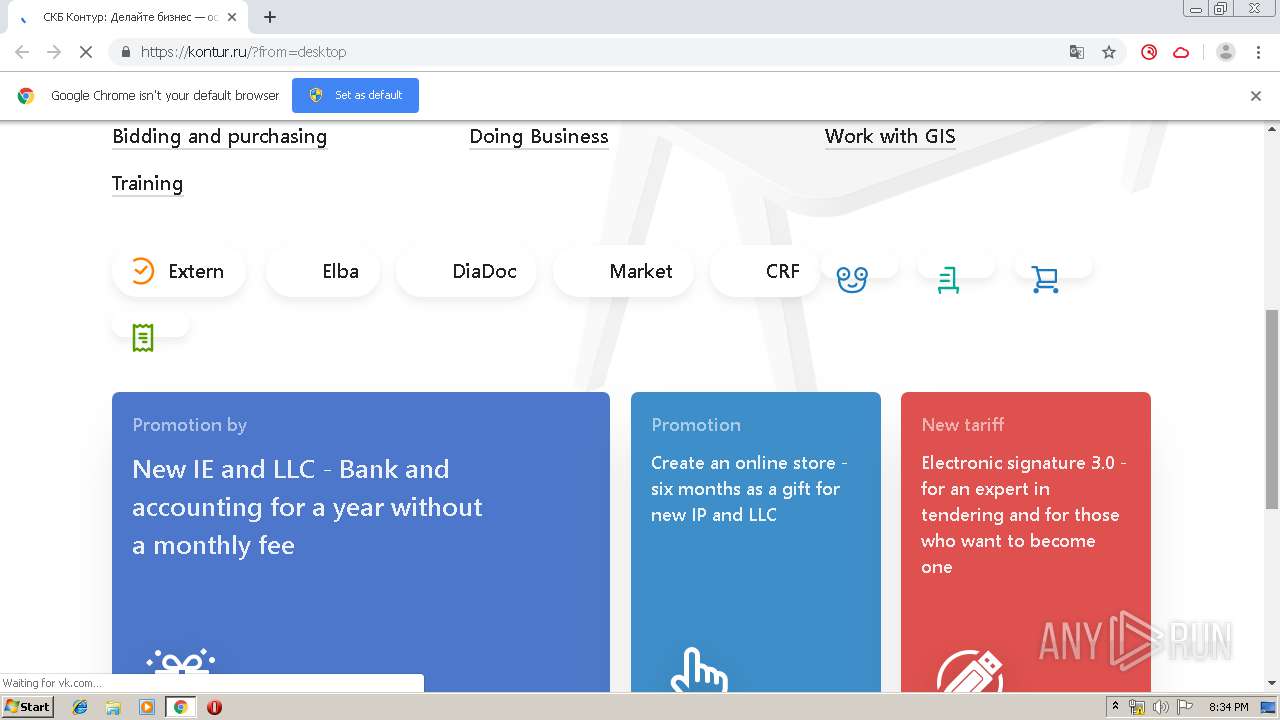Open the Training link
The width and height of the screenshot is (1280, 720).
(x=147, y=183)
